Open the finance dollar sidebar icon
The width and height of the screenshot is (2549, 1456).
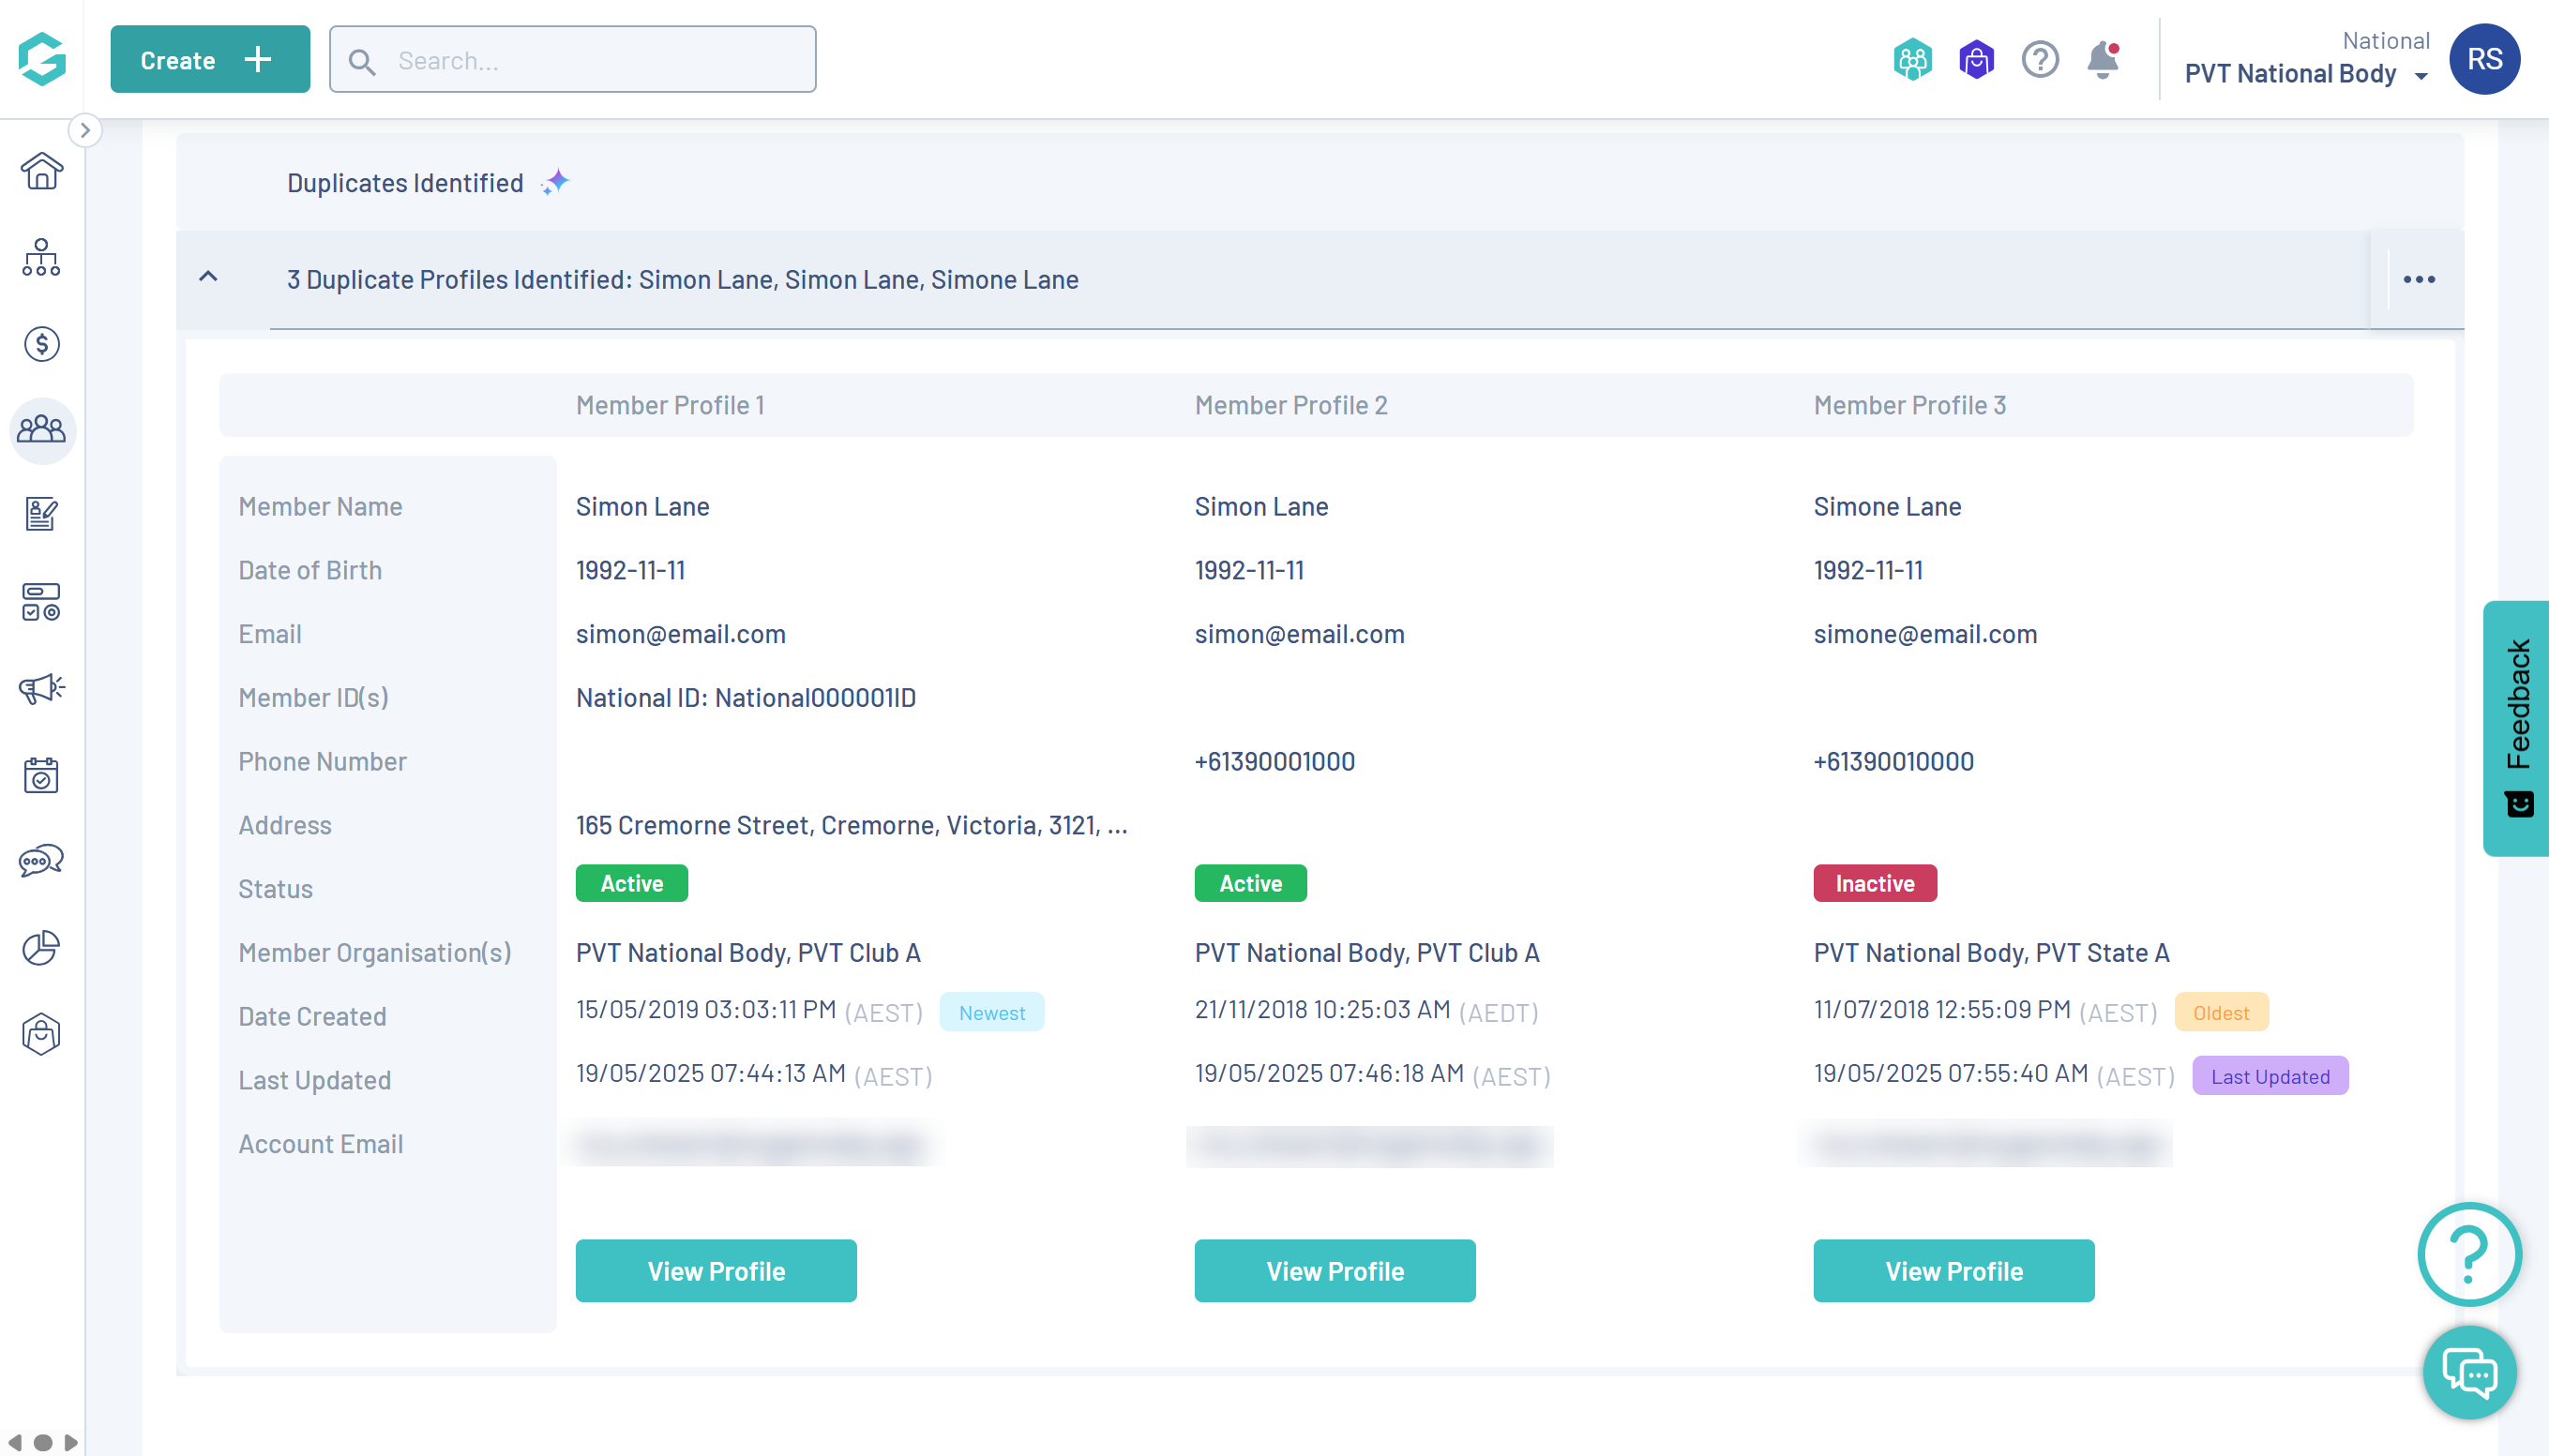41,344
